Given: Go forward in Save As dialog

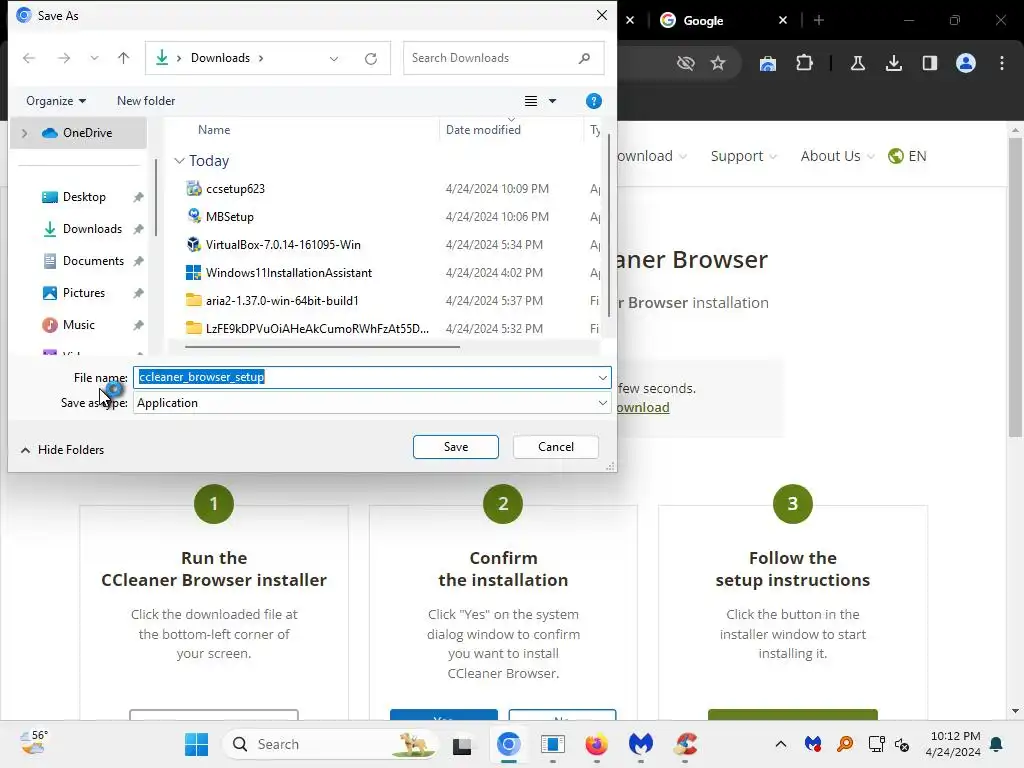Looking at the screenshot, I should pyautogui.click(x=63, y=58).
